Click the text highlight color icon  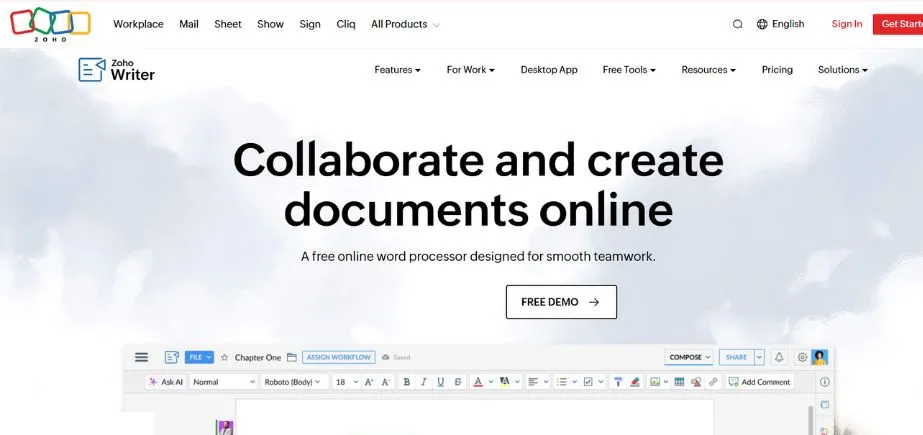504,382
